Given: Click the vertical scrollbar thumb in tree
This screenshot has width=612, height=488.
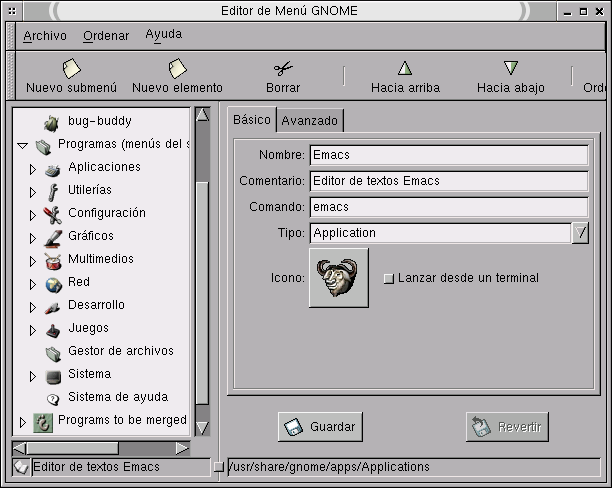Looking at the screenshot, I should (x=202, y=292).
